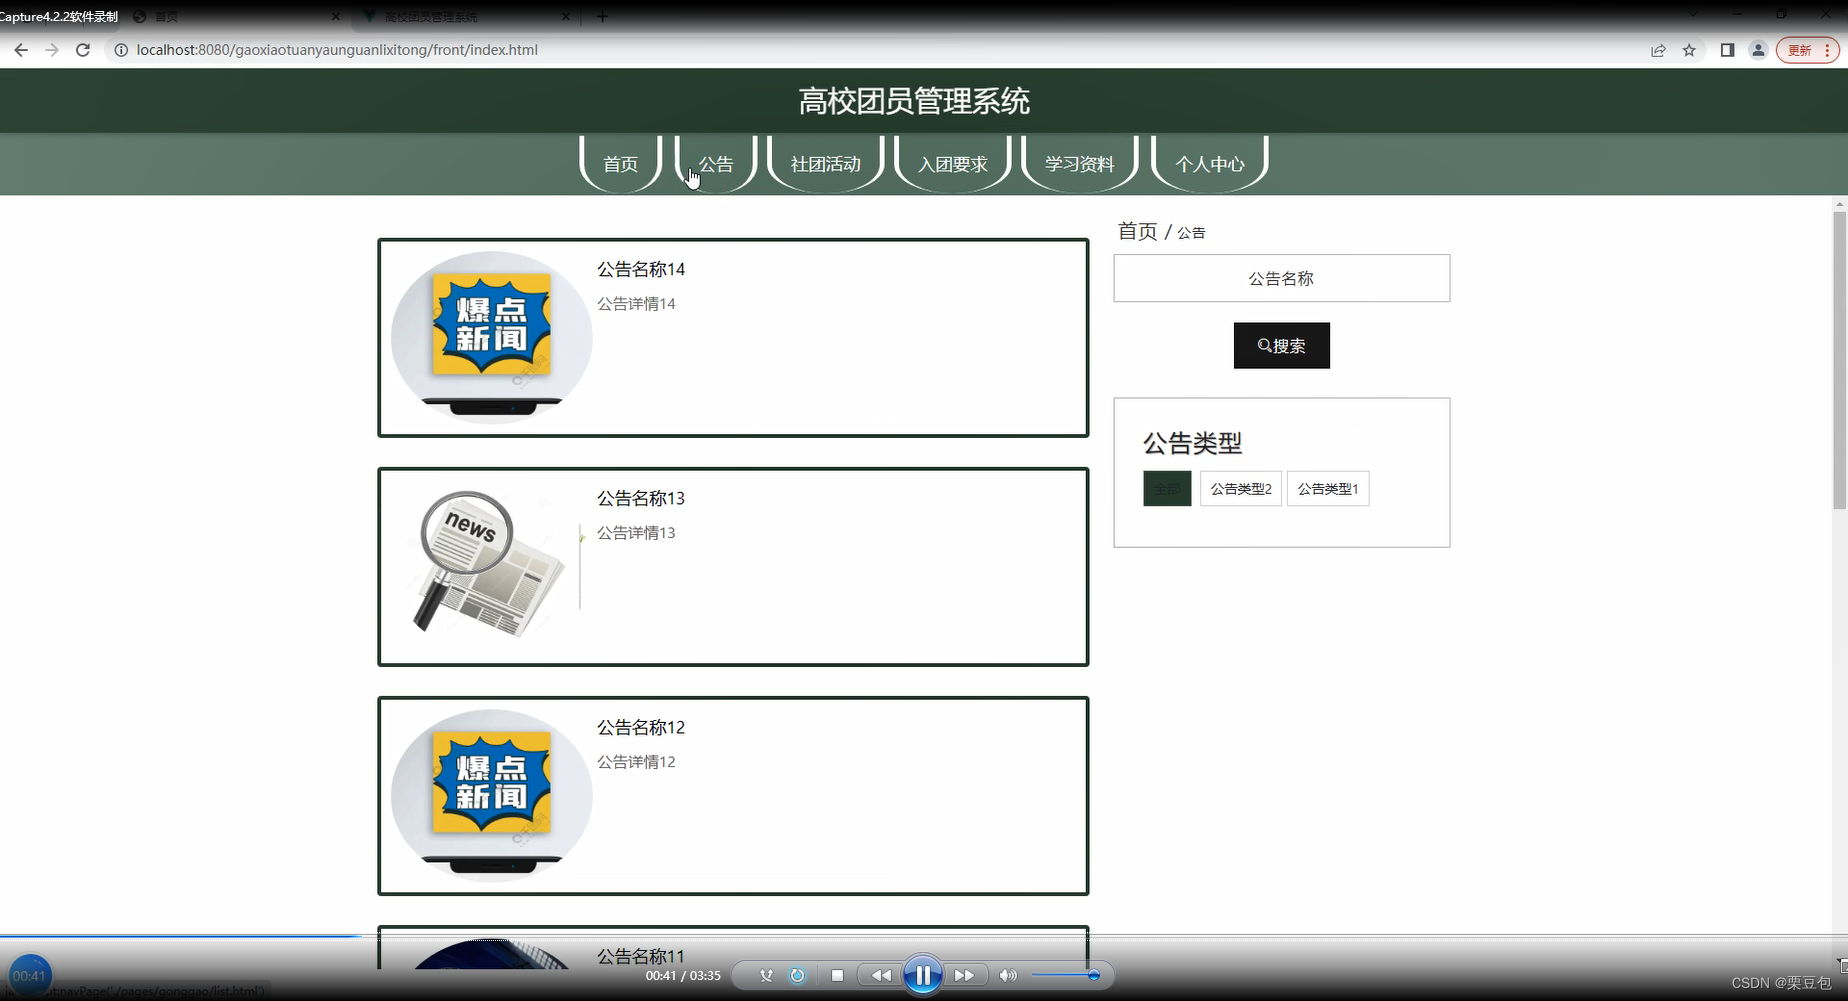Click the browser forward arrow

(52, 50)
